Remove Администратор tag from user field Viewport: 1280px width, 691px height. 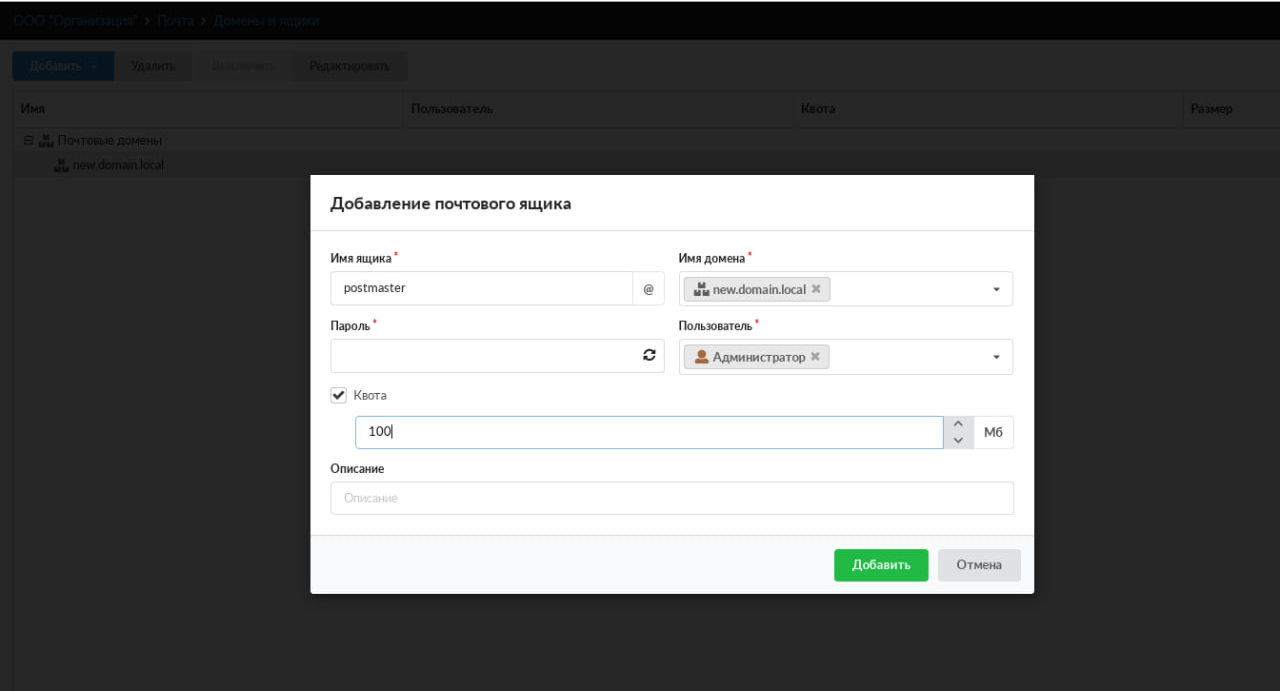click(815, 357)
